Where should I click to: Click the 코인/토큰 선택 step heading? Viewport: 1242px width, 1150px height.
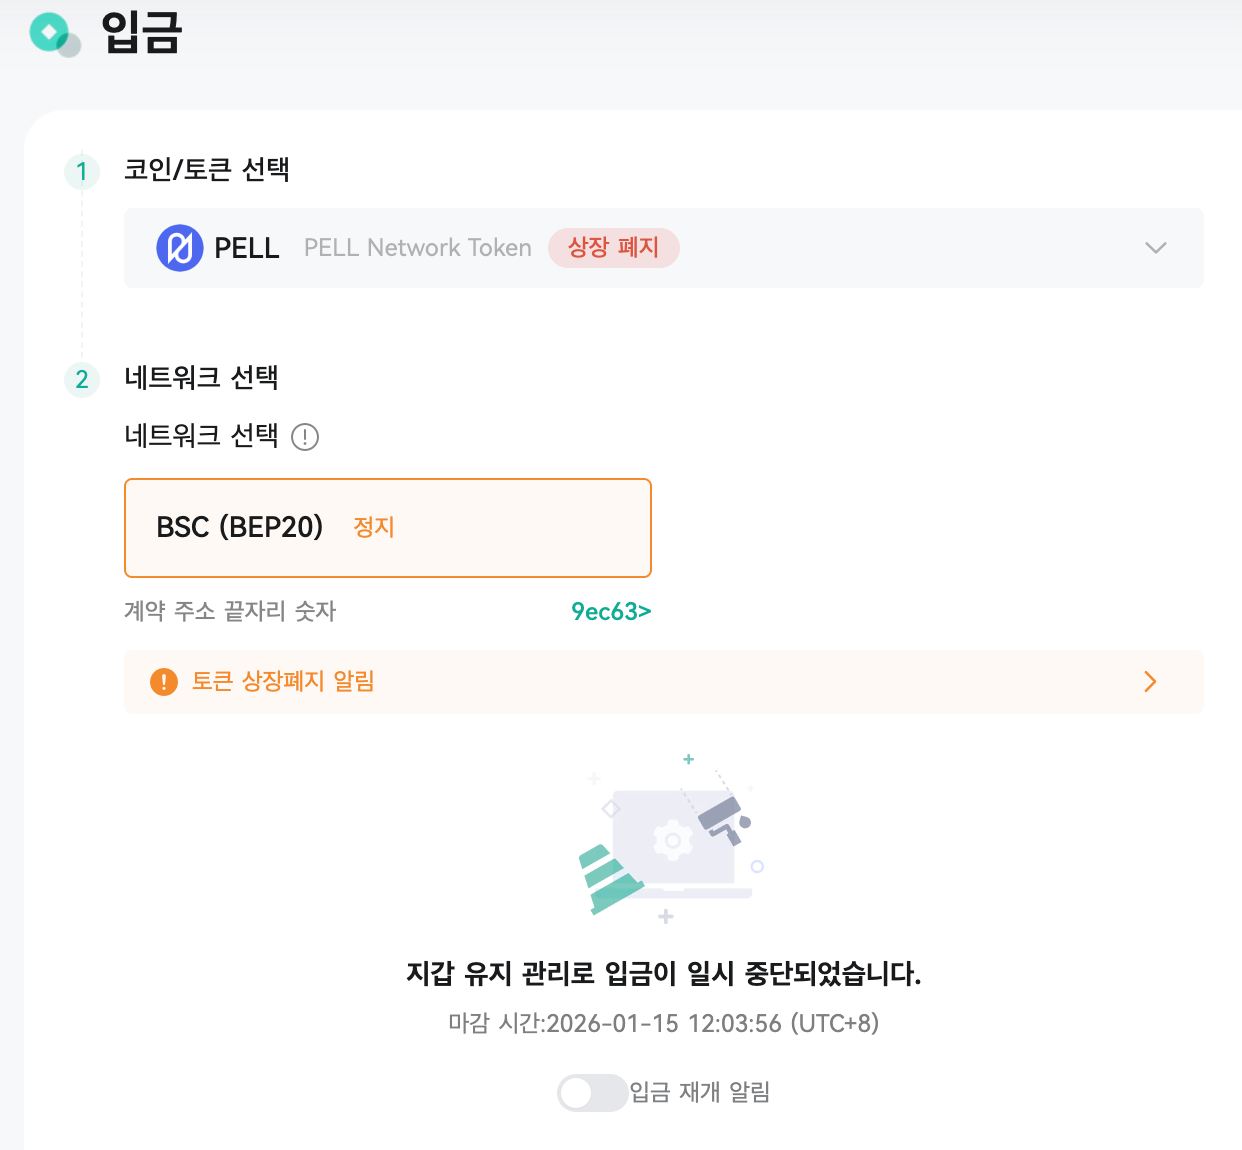[x=207, y=170]
